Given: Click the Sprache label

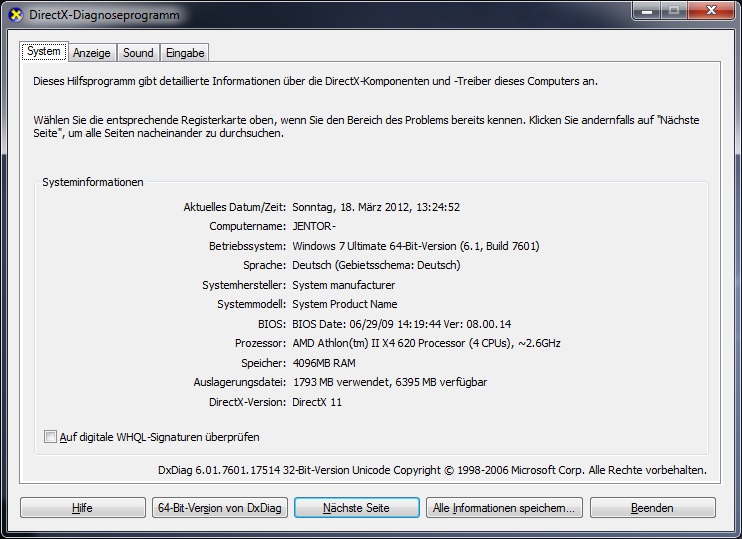Looking at the screenshot, I should (x=265, y=265).
